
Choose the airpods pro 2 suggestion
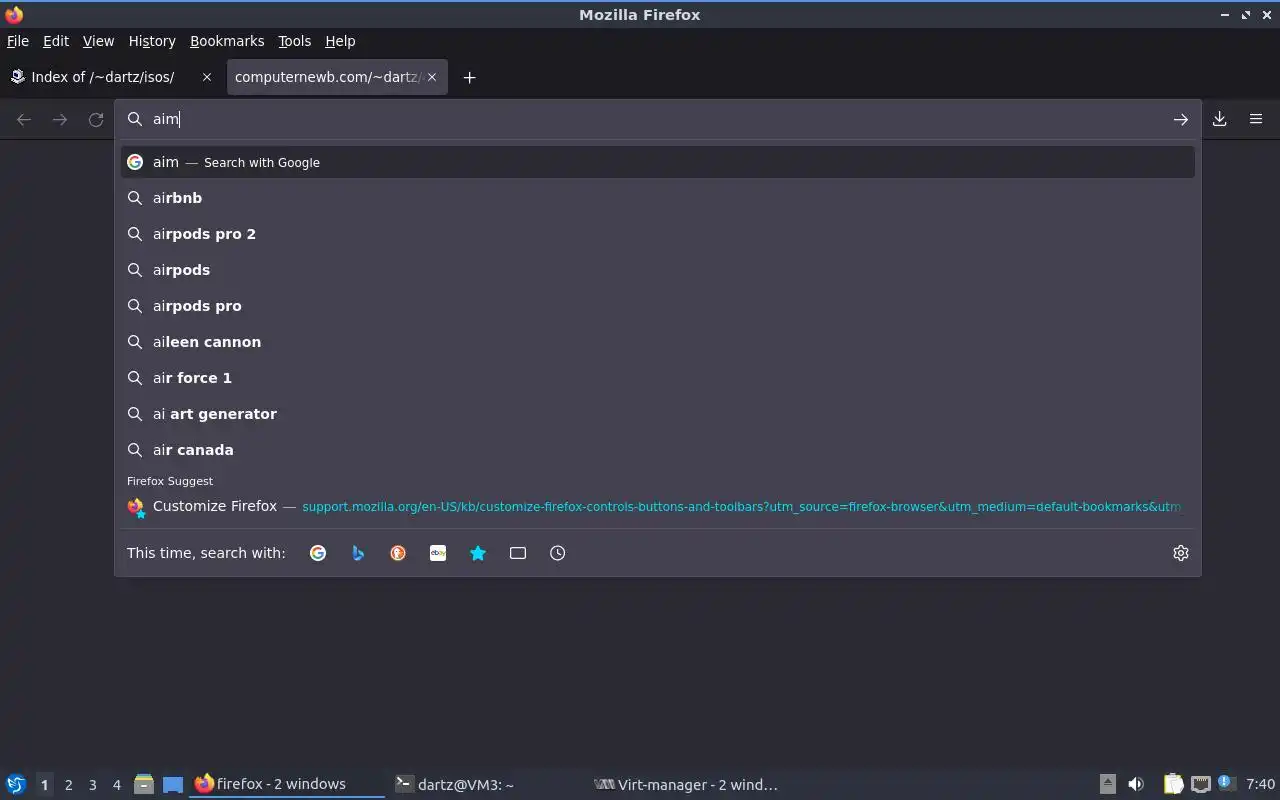(658, 234)
